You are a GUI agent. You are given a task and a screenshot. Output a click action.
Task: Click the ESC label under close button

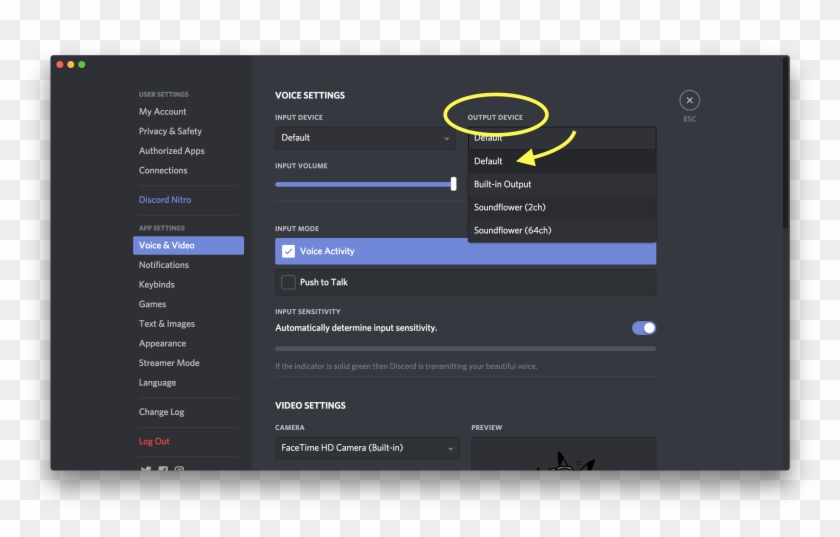pos(689,119)
